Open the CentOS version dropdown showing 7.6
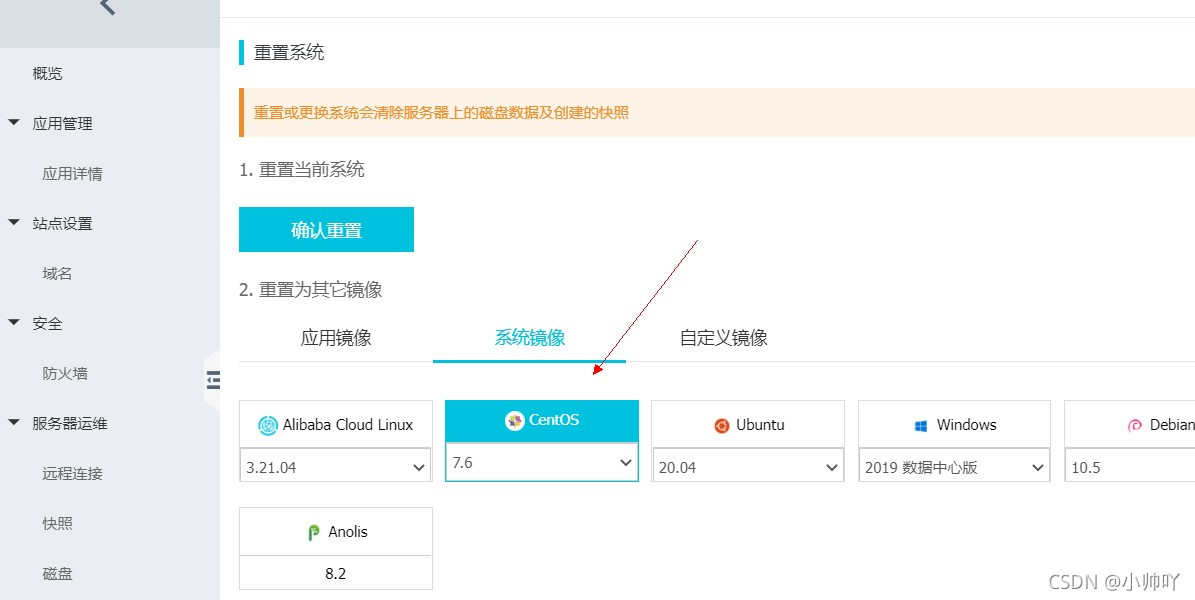 point(541,462)
